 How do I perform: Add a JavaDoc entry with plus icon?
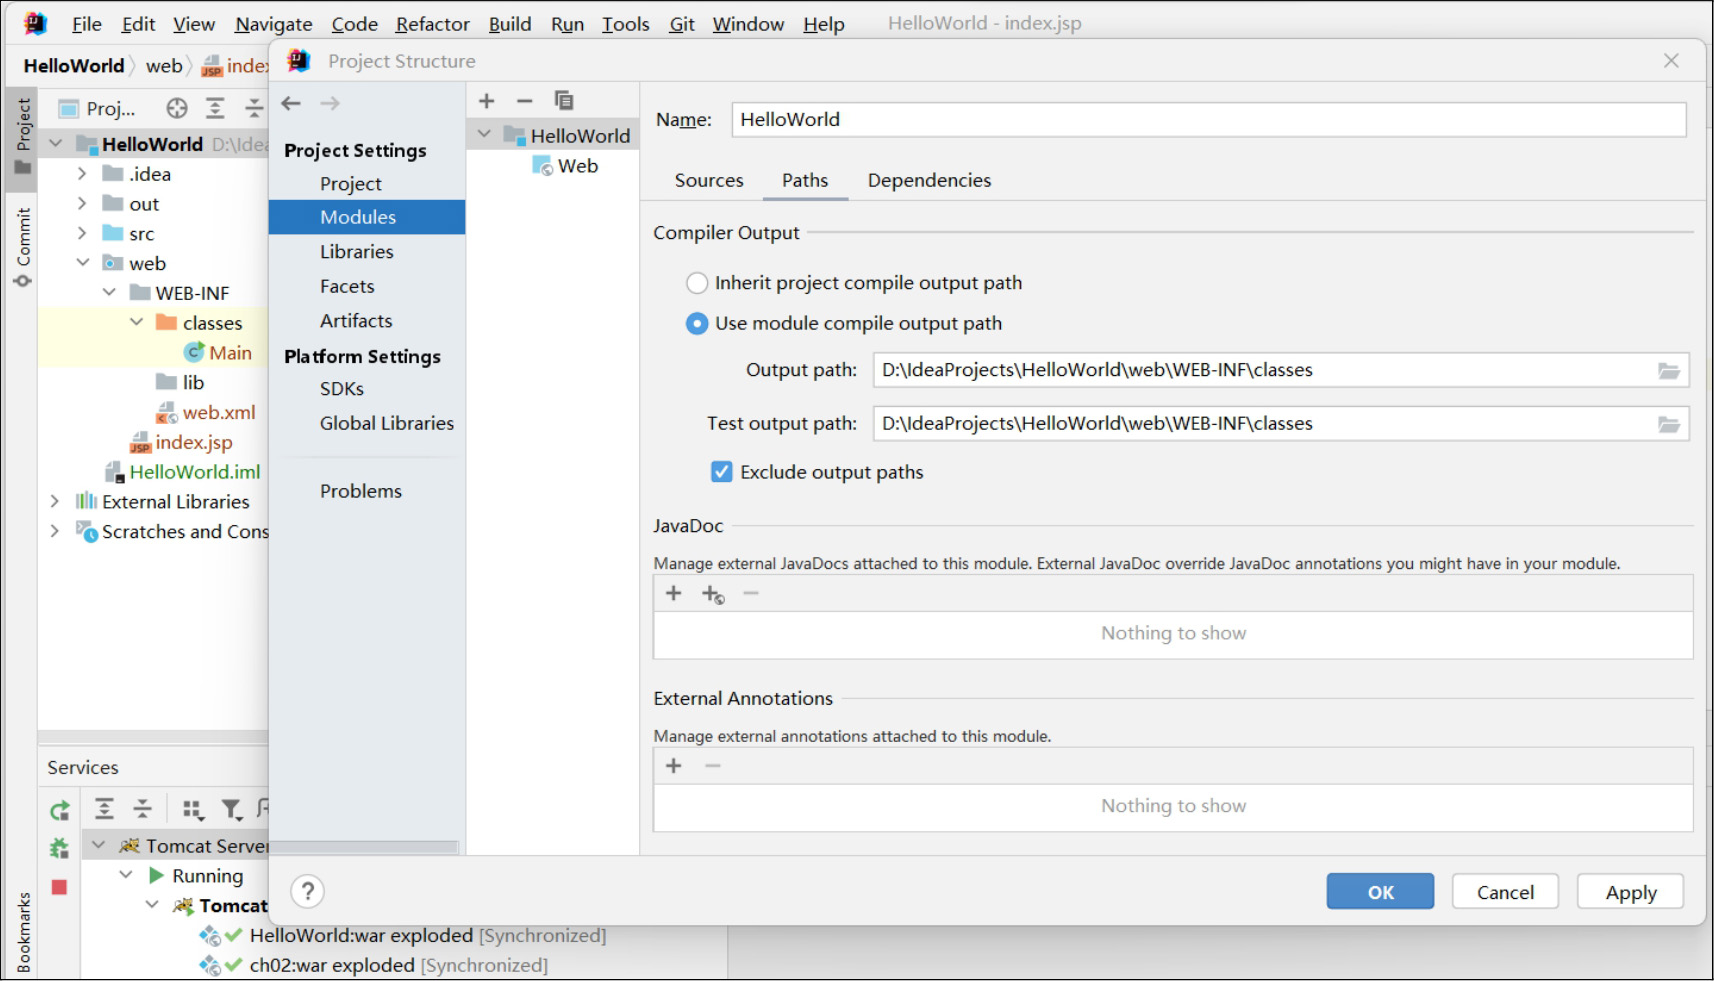(674, 594)
